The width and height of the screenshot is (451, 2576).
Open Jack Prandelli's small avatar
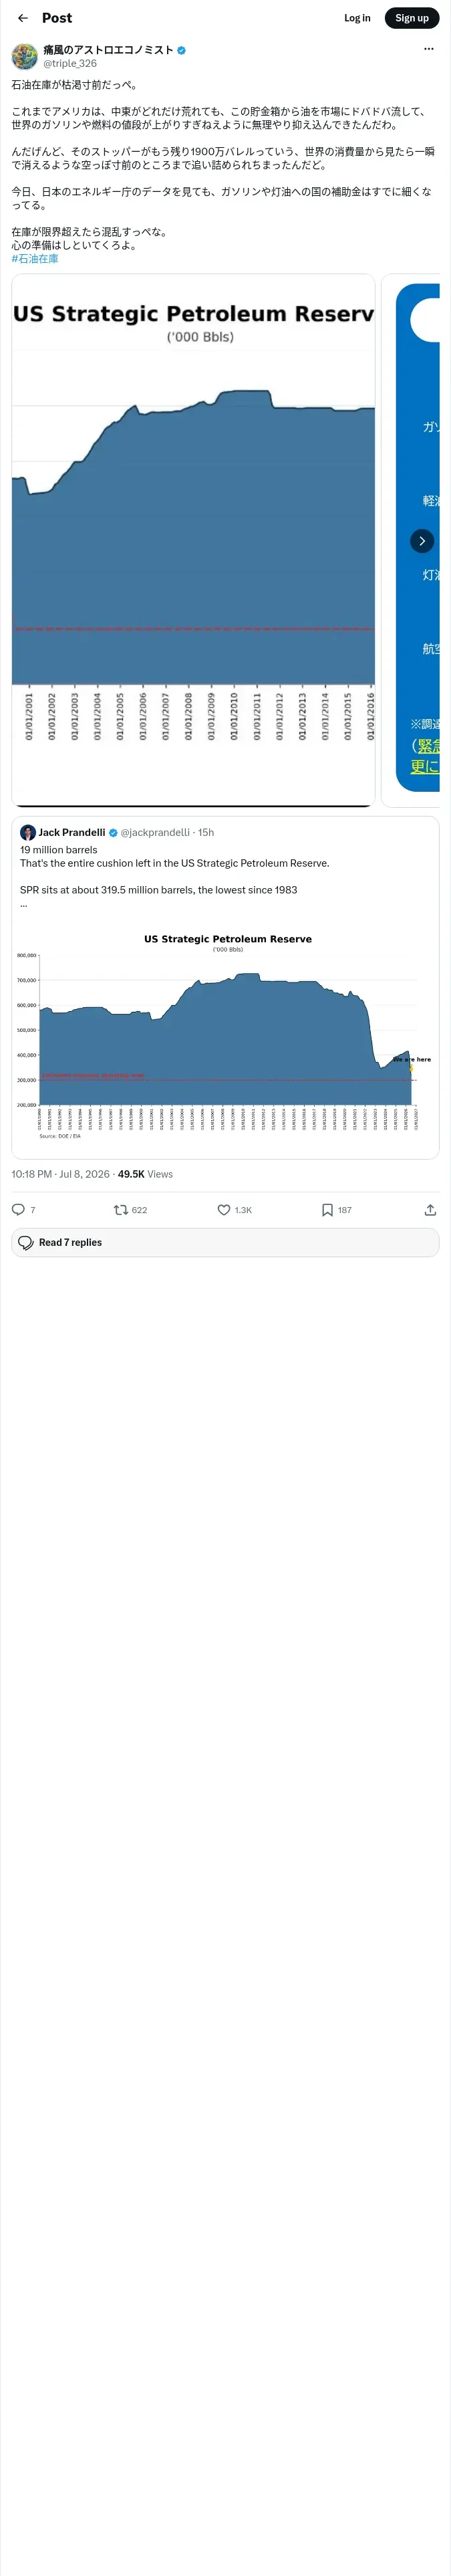(28, 832)
